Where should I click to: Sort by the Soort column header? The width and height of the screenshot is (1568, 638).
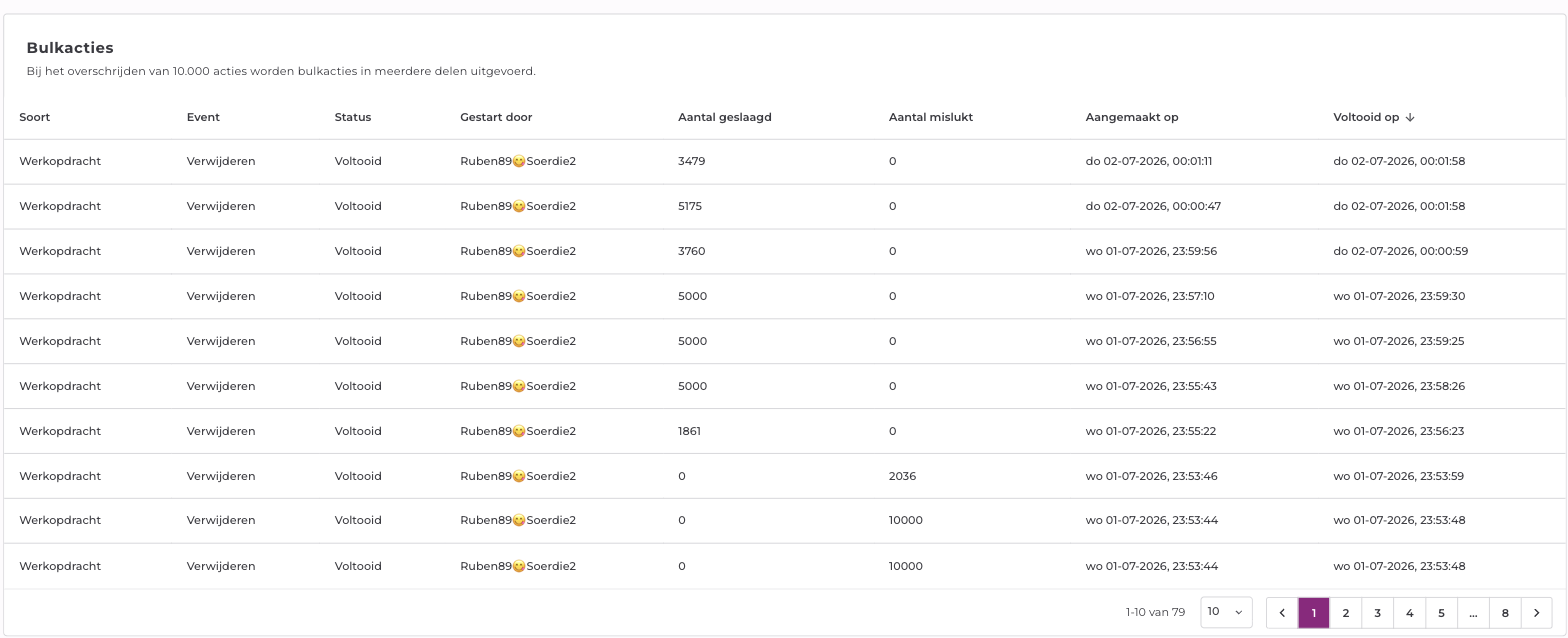pos(35,117)
